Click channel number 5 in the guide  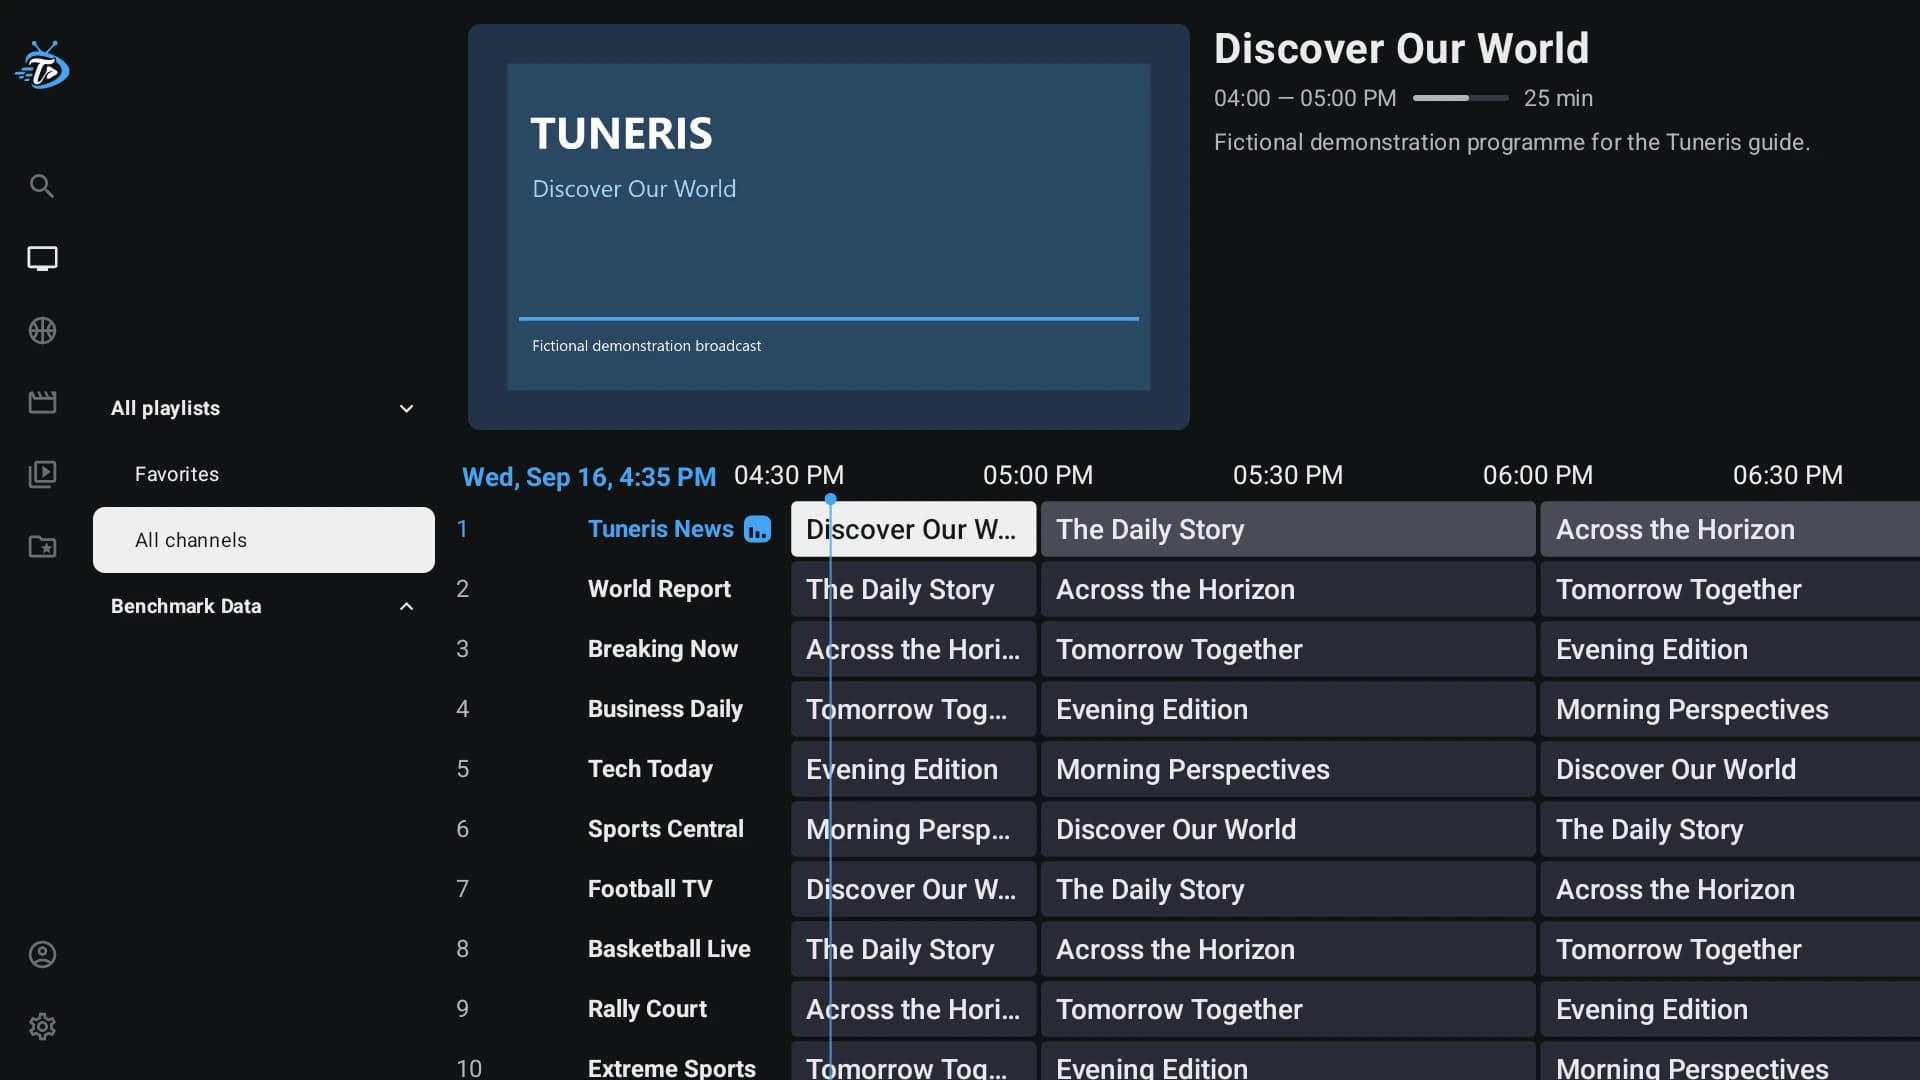(462, 769)
